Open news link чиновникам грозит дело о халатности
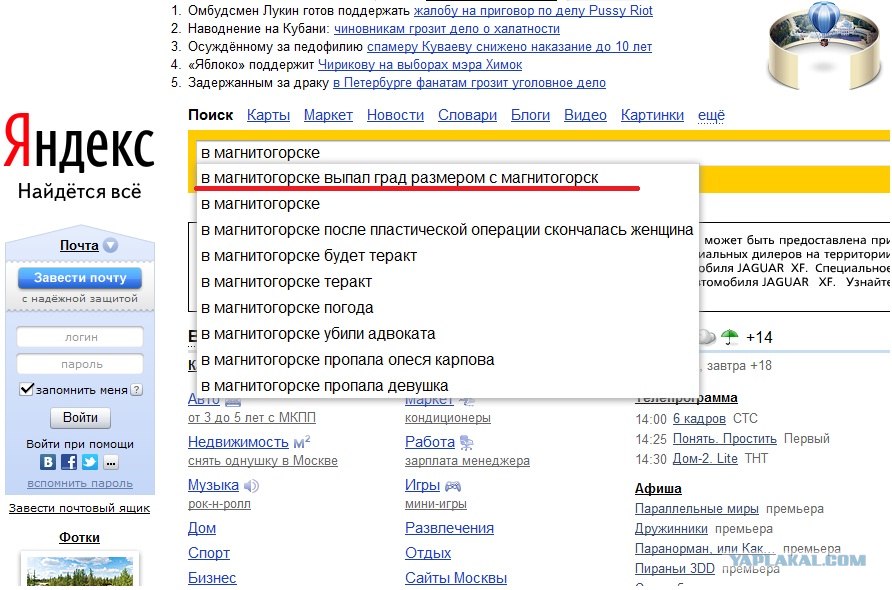 (x=447, y=28)
